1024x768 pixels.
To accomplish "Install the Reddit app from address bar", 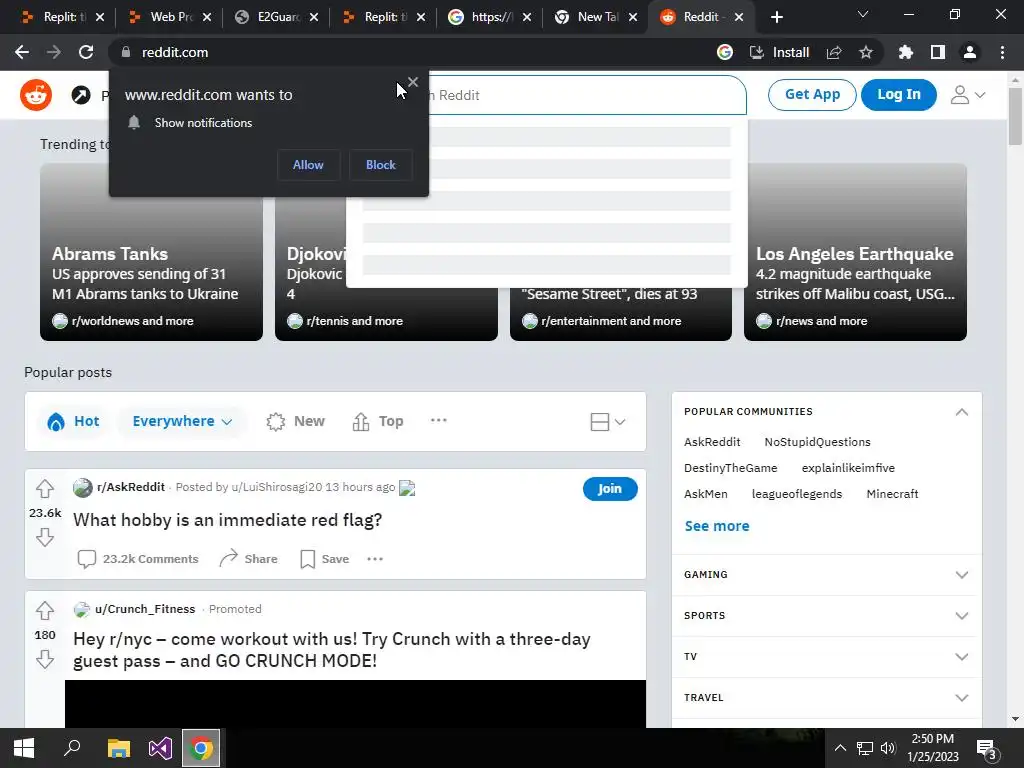I will (x=779, y=52).
